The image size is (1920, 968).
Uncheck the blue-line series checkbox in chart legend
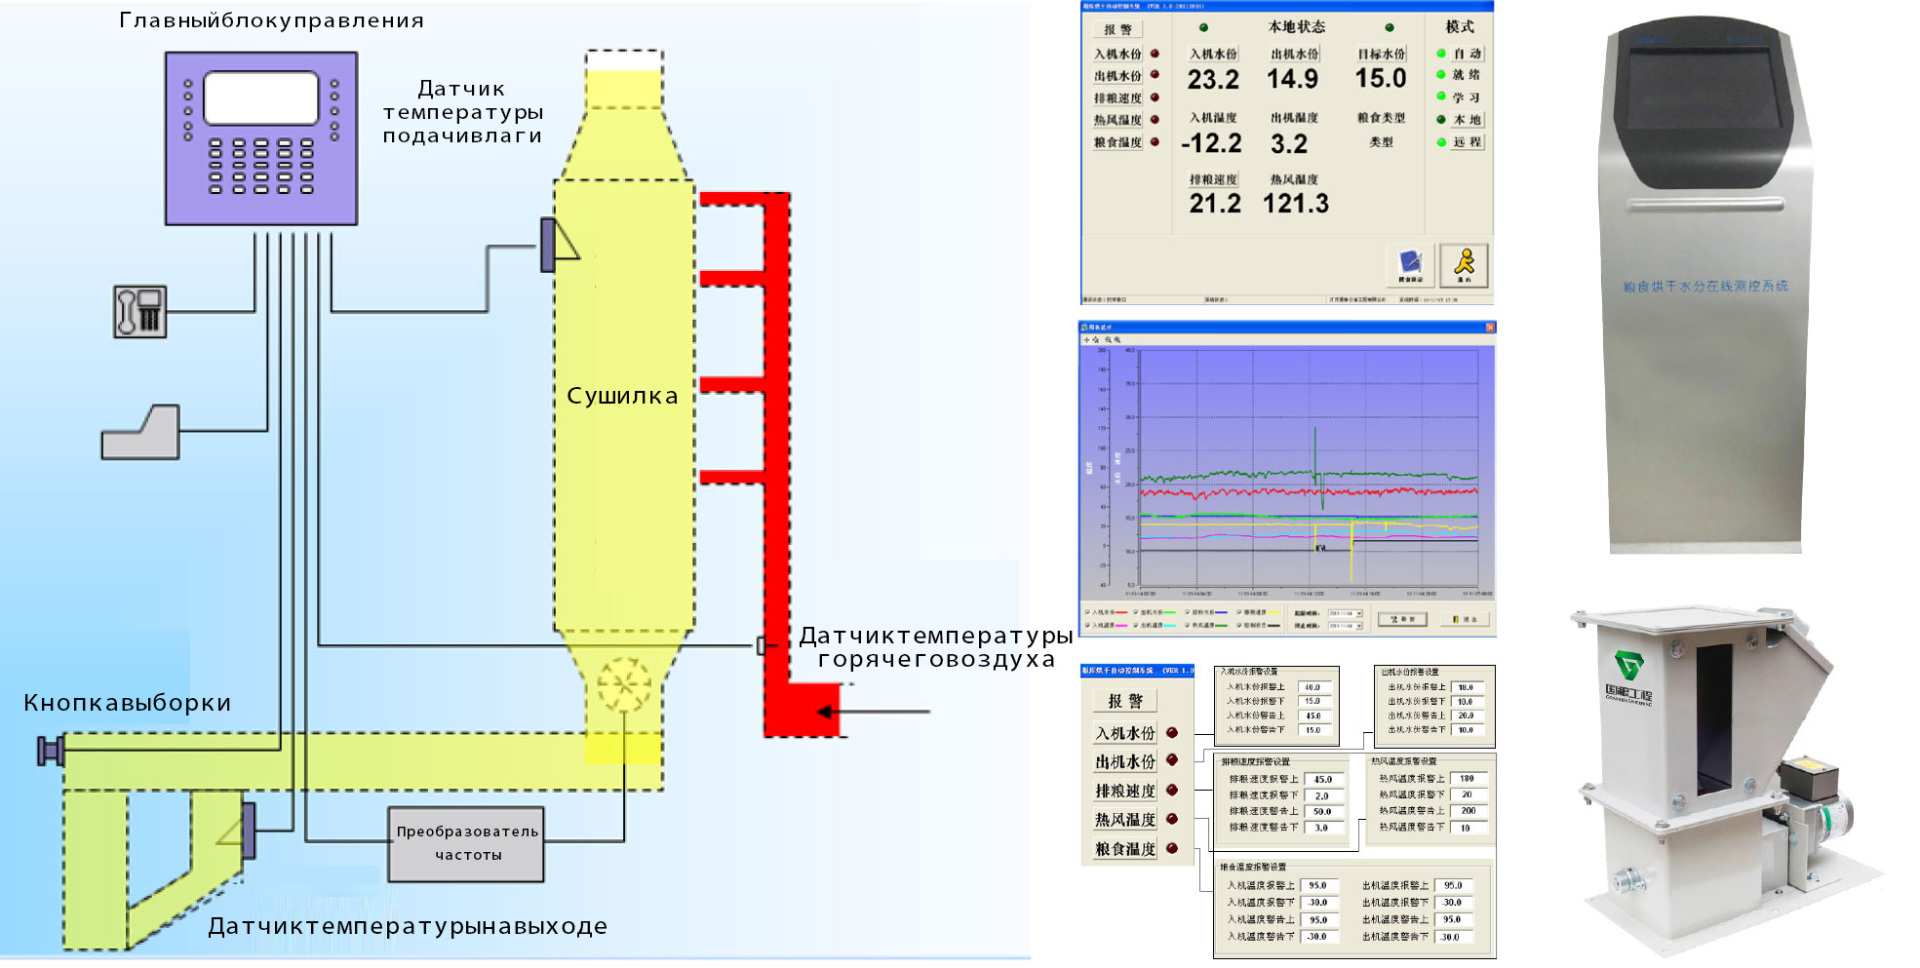(1187, 612)
